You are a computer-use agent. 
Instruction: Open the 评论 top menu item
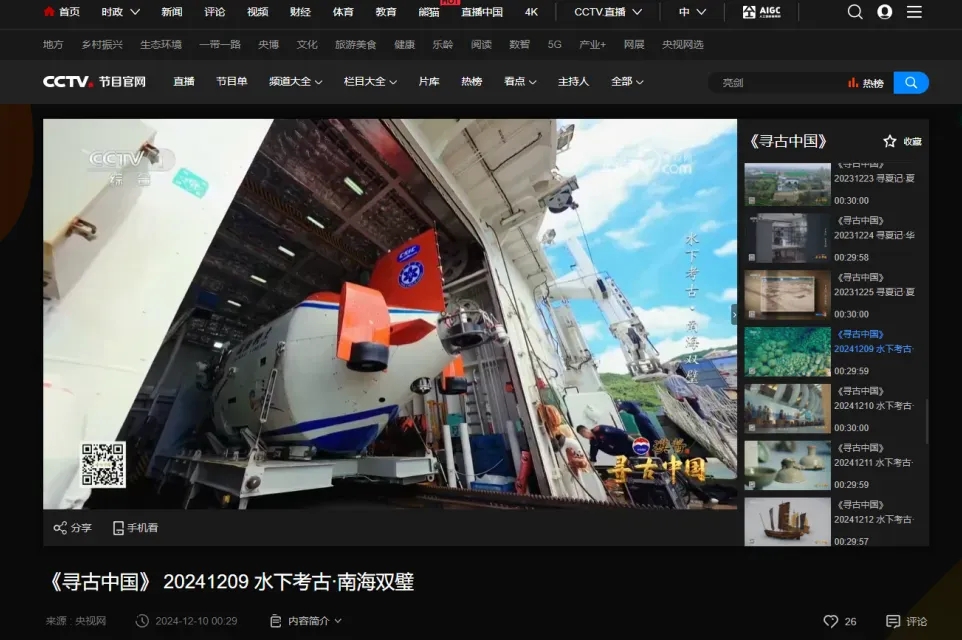[x=215, y=12]
